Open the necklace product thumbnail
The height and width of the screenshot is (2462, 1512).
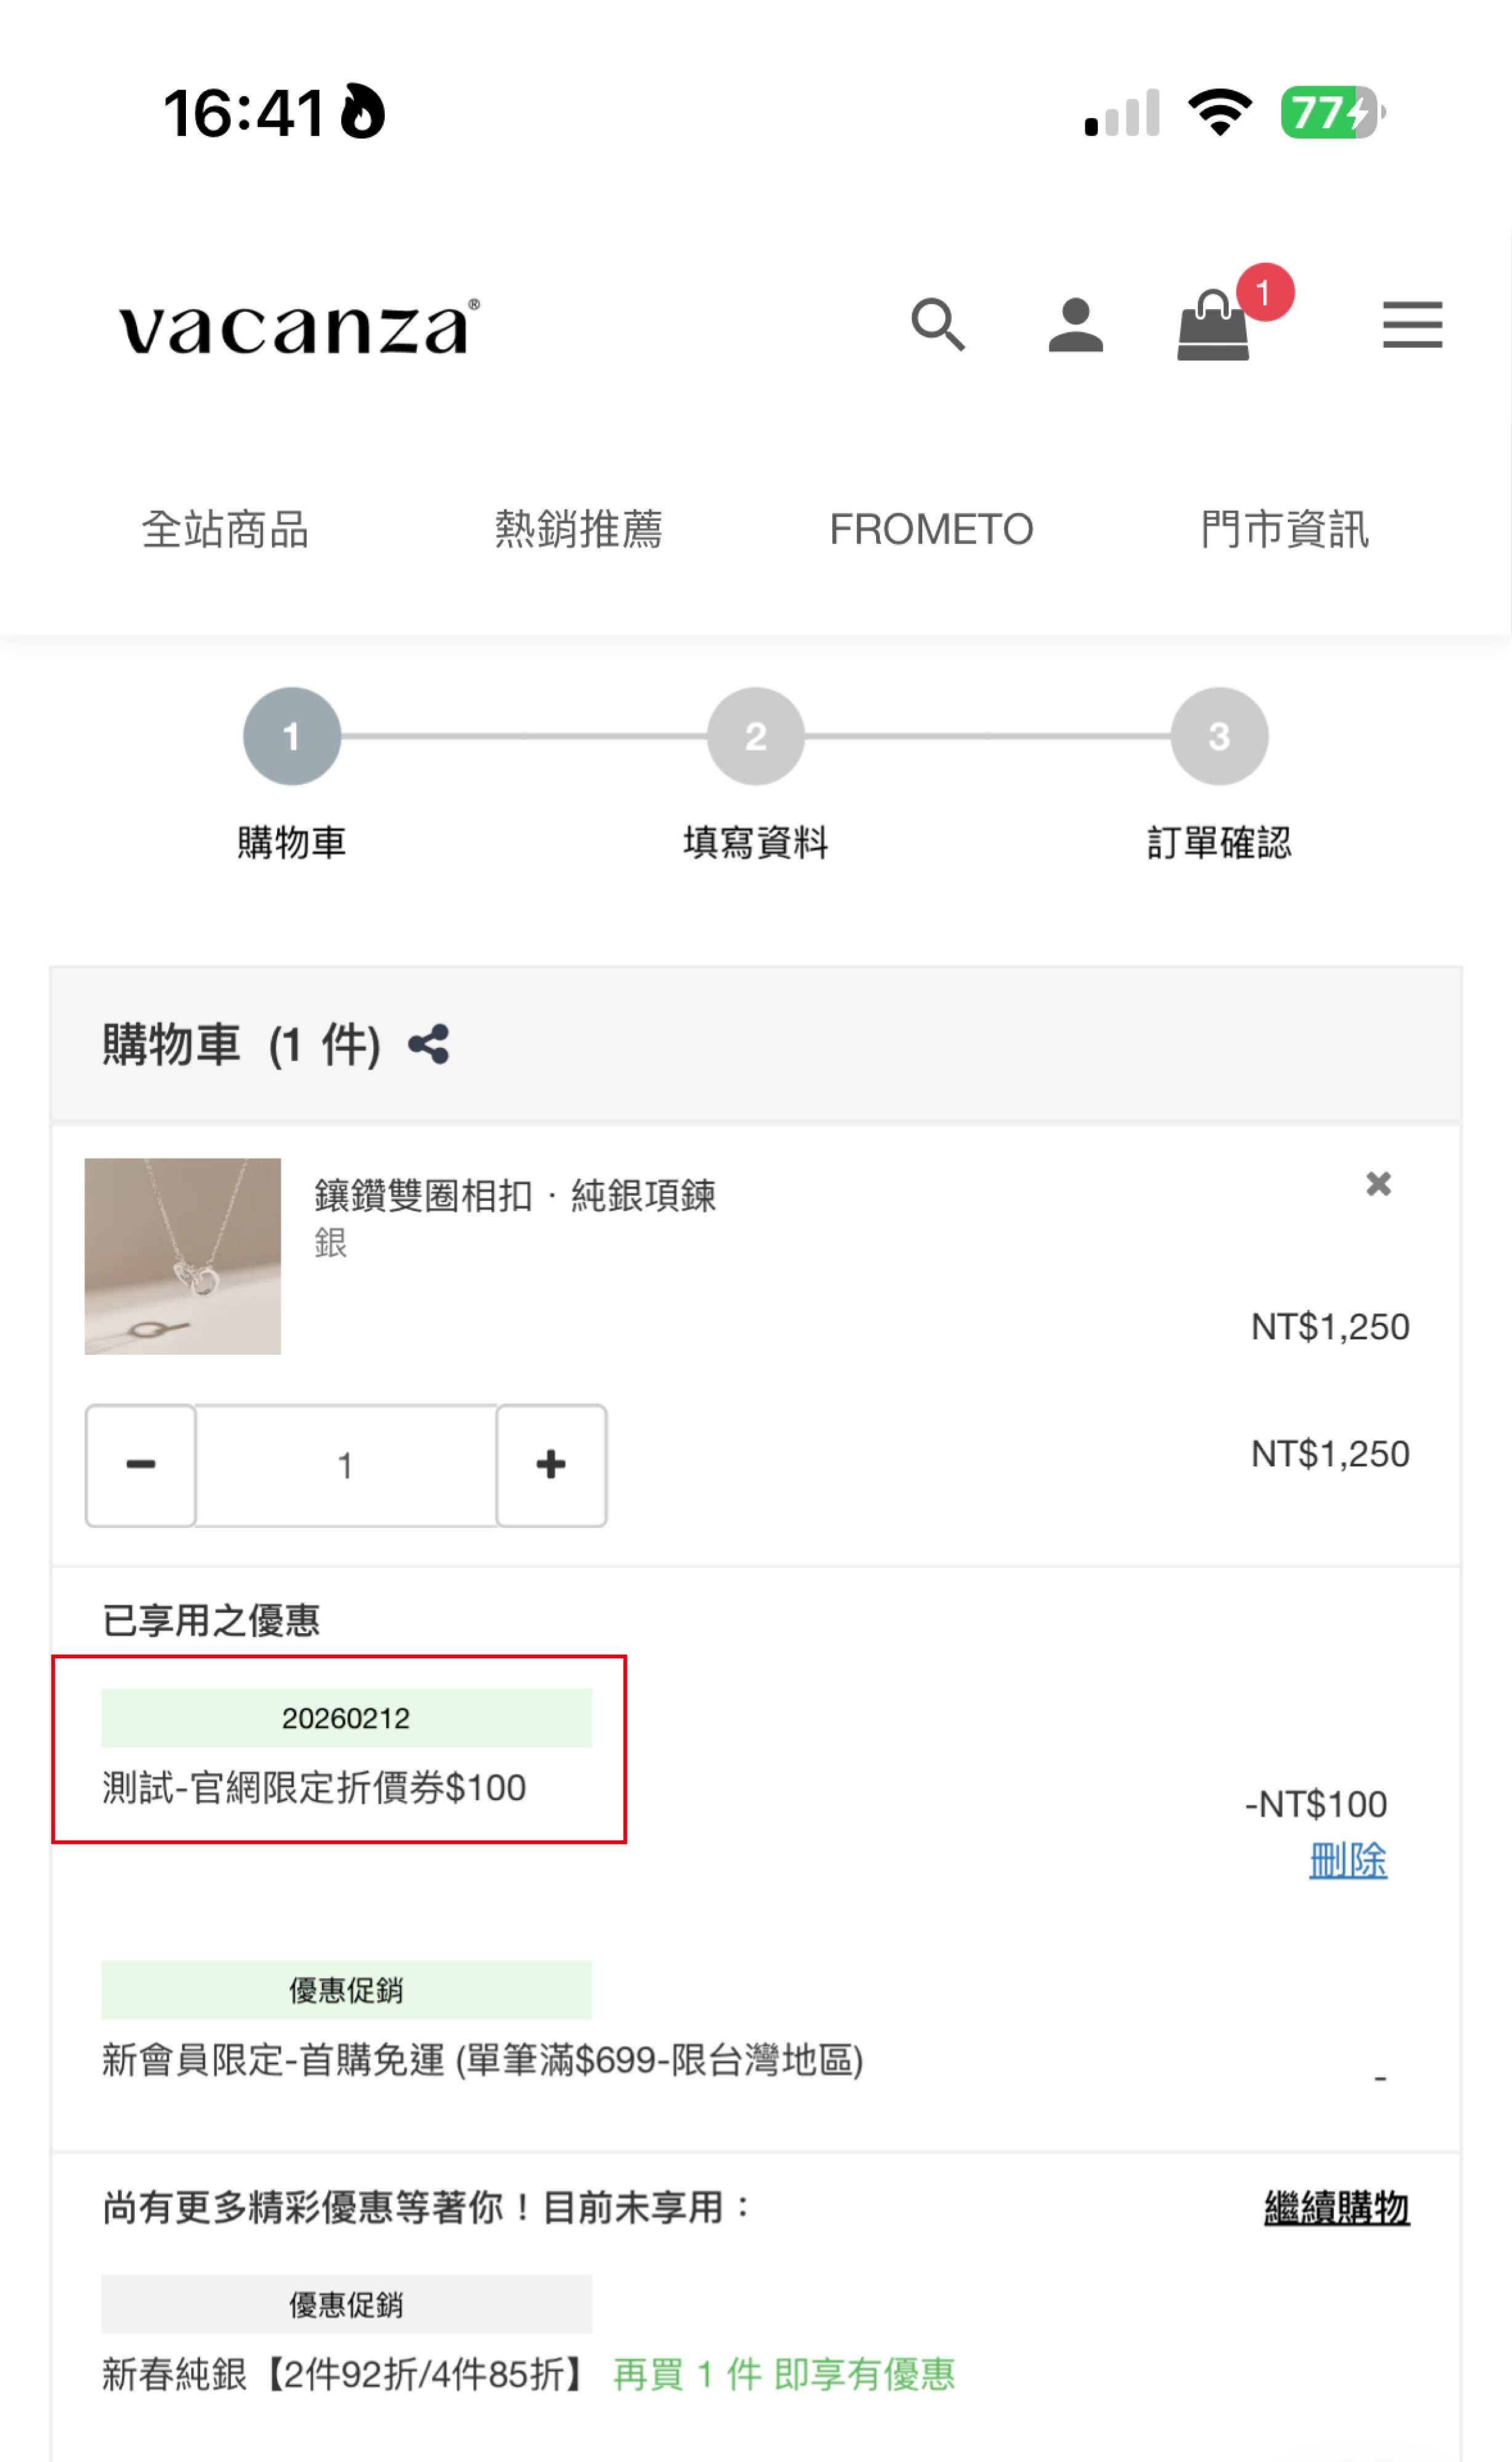[183, 1256]
